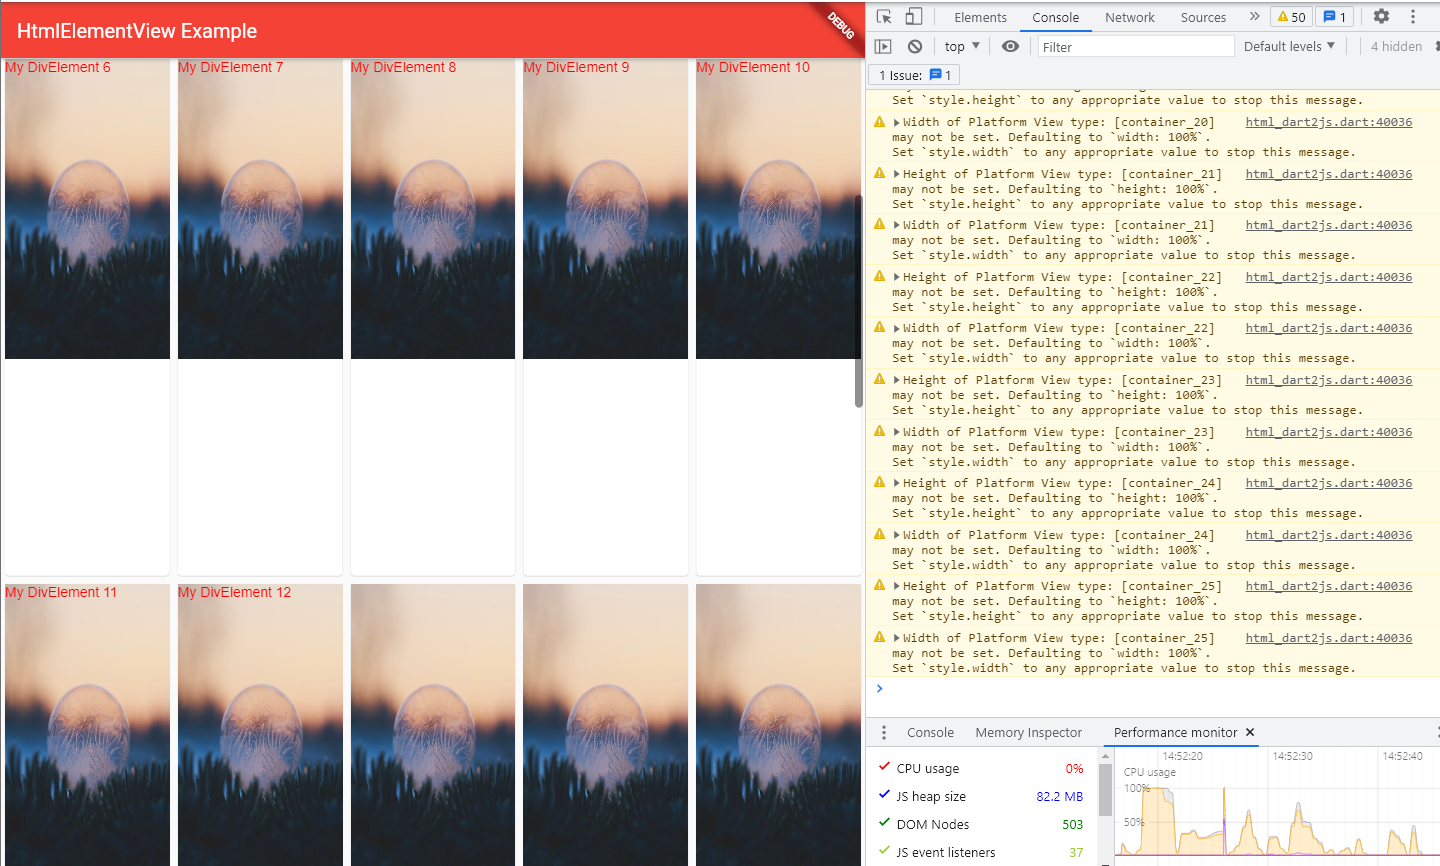Image resolution: width=1440 pixels, height=866 pixels.
Task: Open the Issues panel flag icon
Action: click(x=1335, y=17)
